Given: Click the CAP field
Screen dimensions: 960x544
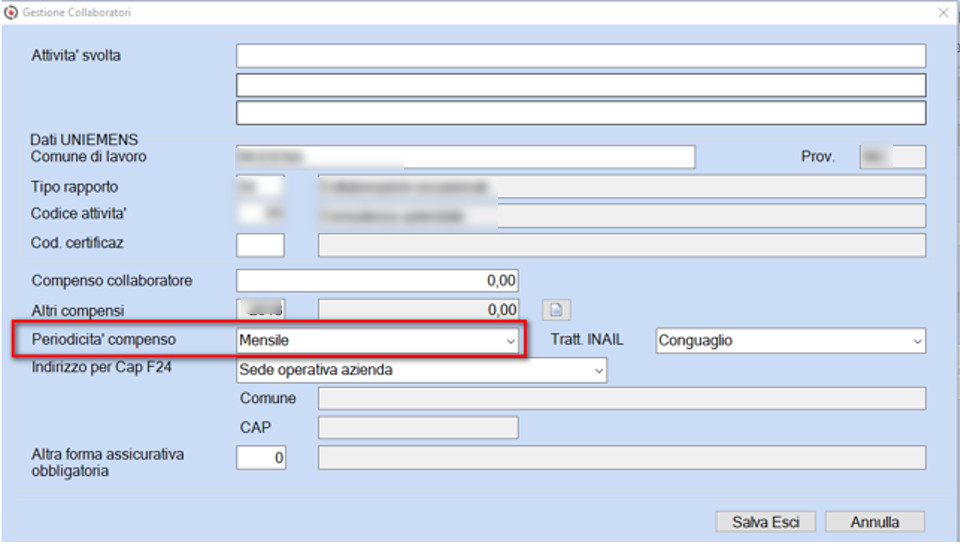Looking at the screenshot, I should [418, 428].
